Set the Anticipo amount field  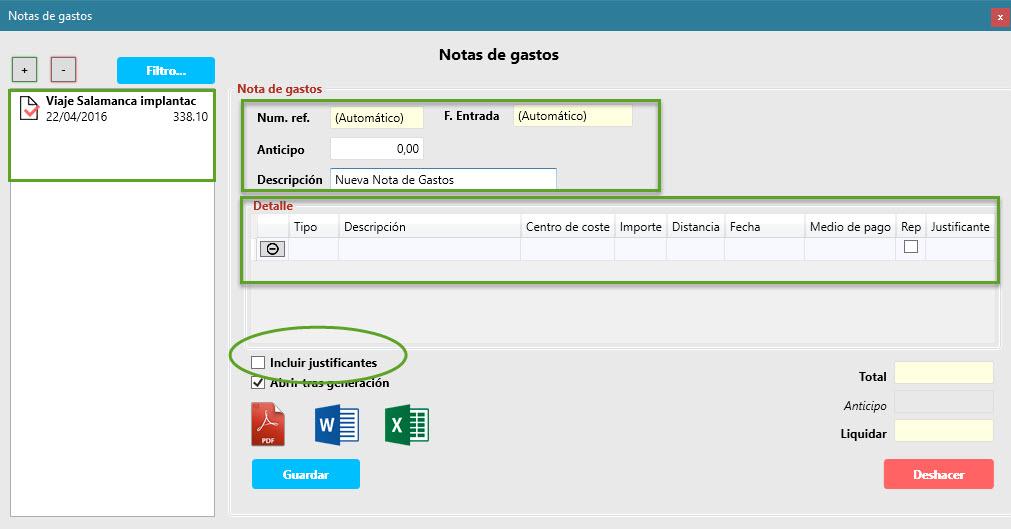(377, 148)
